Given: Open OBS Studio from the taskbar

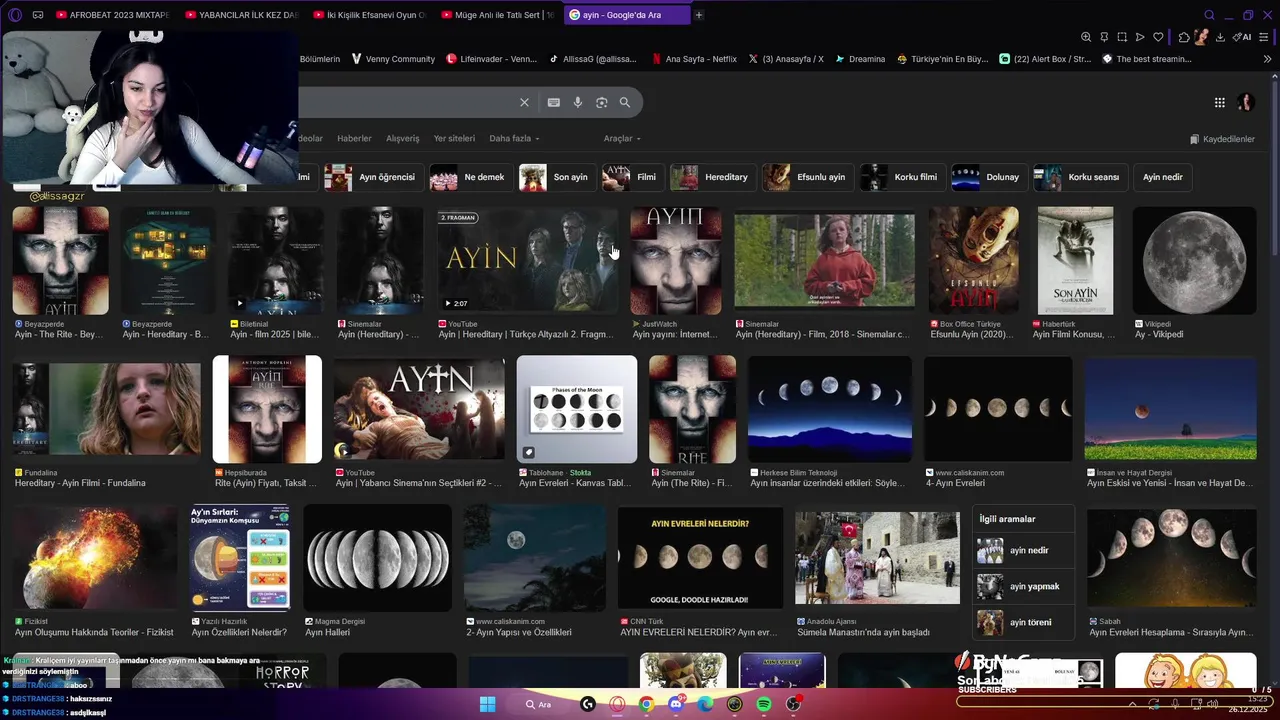Looking at the screenshot, I should (793, 704).
